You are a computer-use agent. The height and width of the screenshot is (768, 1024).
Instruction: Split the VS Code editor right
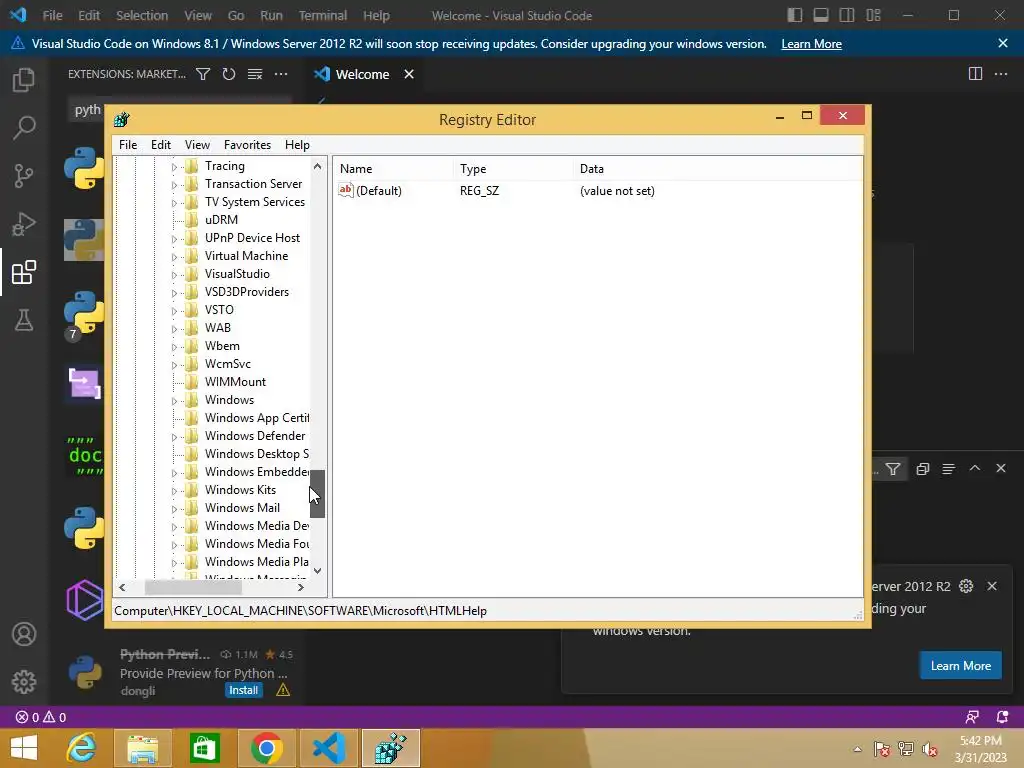[975, 74]
